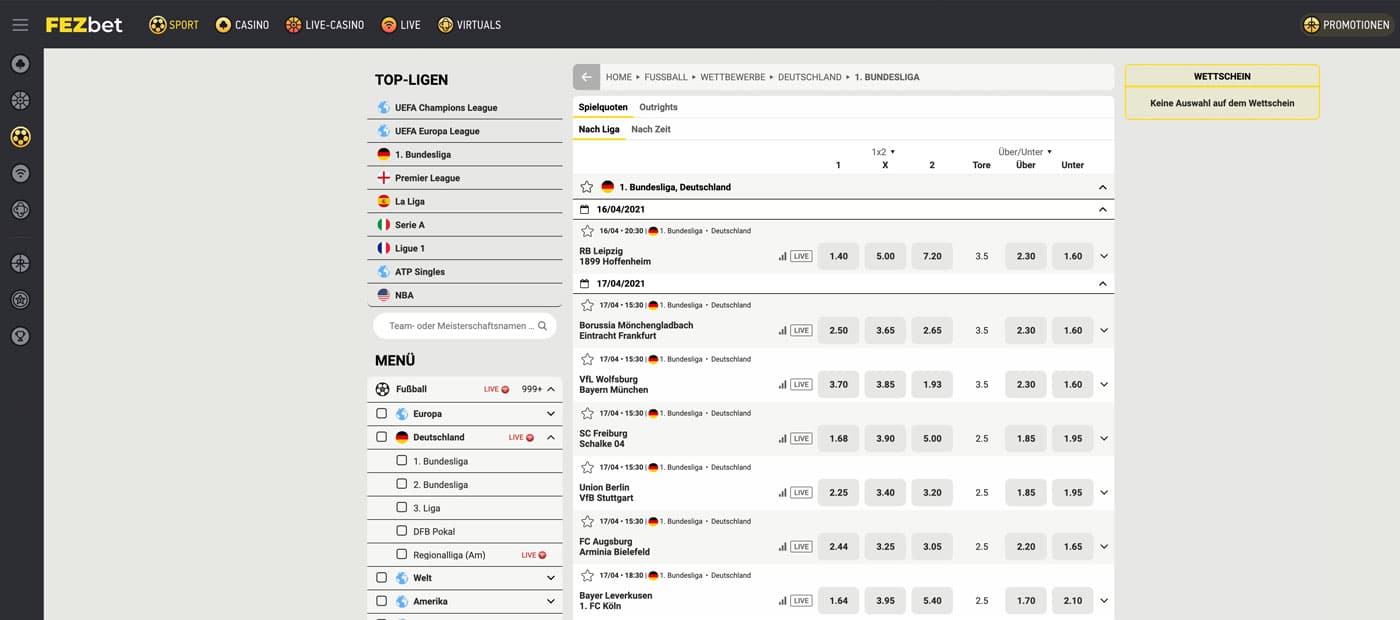Open NBA in Top-Ligen list

click(x=465, y=295)
